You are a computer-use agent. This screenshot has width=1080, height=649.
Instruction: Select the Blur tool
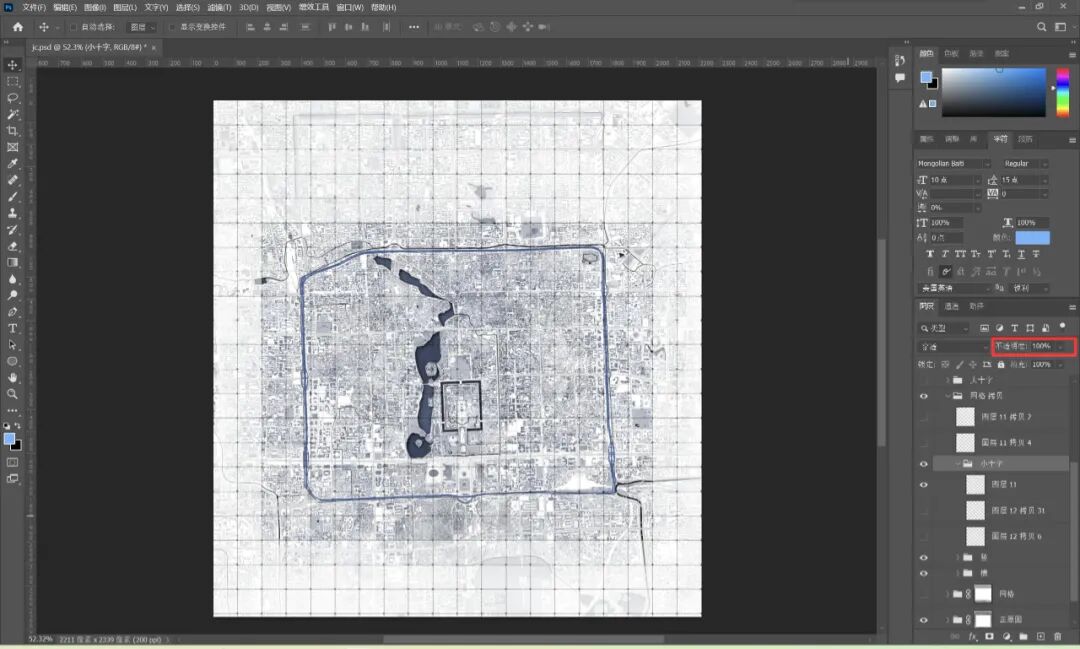12,279
